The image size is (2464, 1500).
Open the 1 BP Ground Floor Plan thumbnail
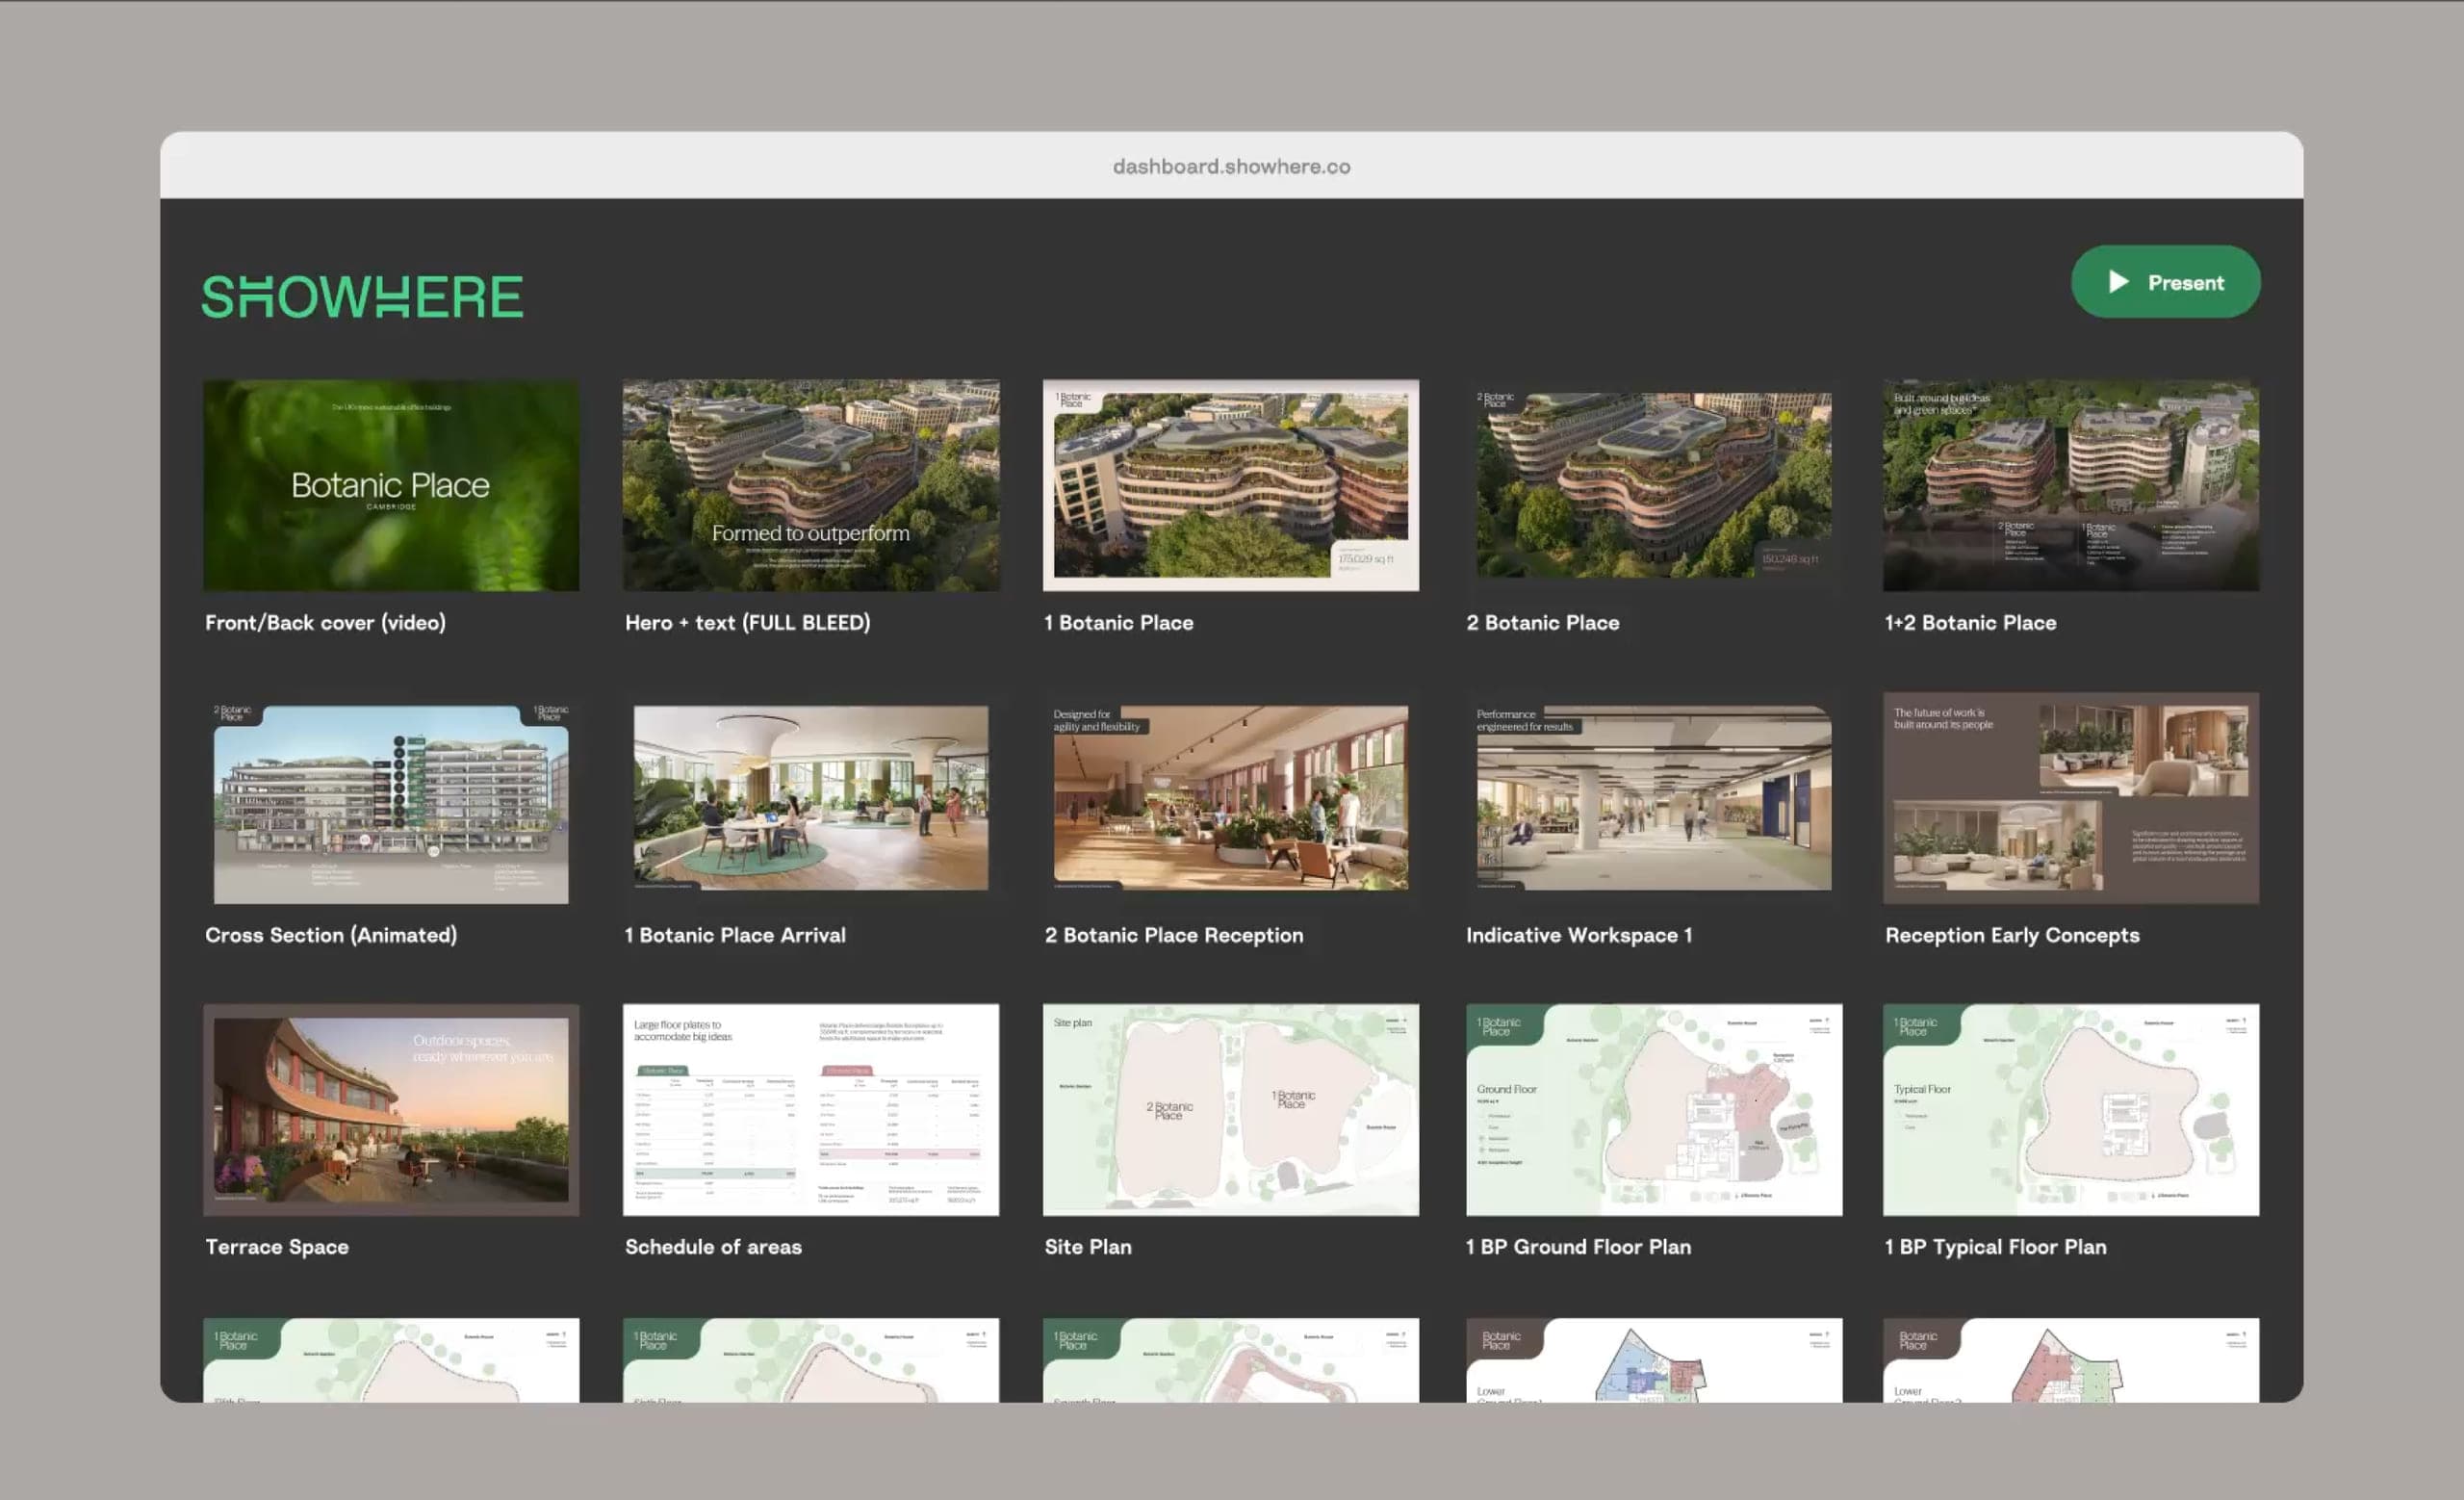point(1654,1110)
